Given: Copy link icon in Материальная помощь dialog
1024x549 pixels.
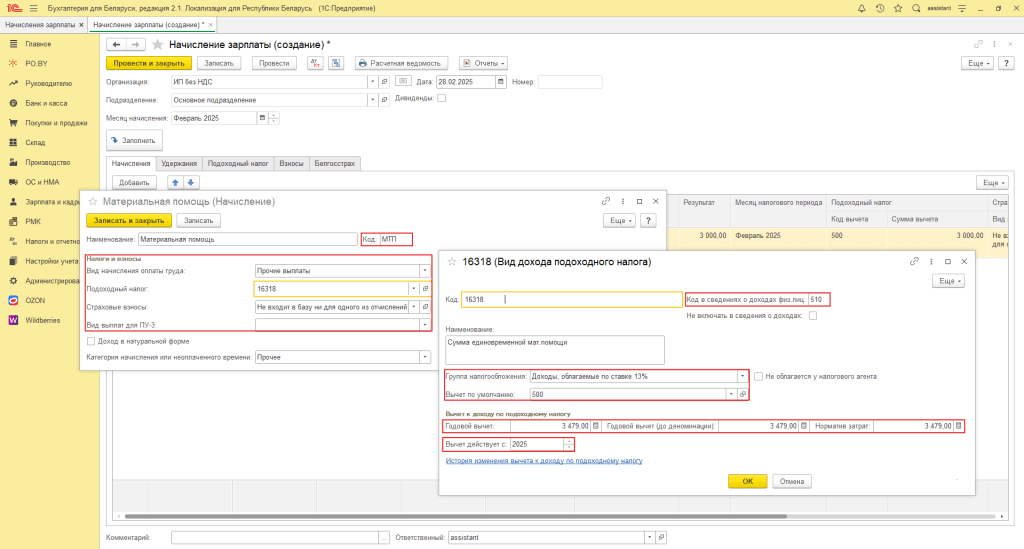Looking at the screenshot, I should [x=606, y=201].
